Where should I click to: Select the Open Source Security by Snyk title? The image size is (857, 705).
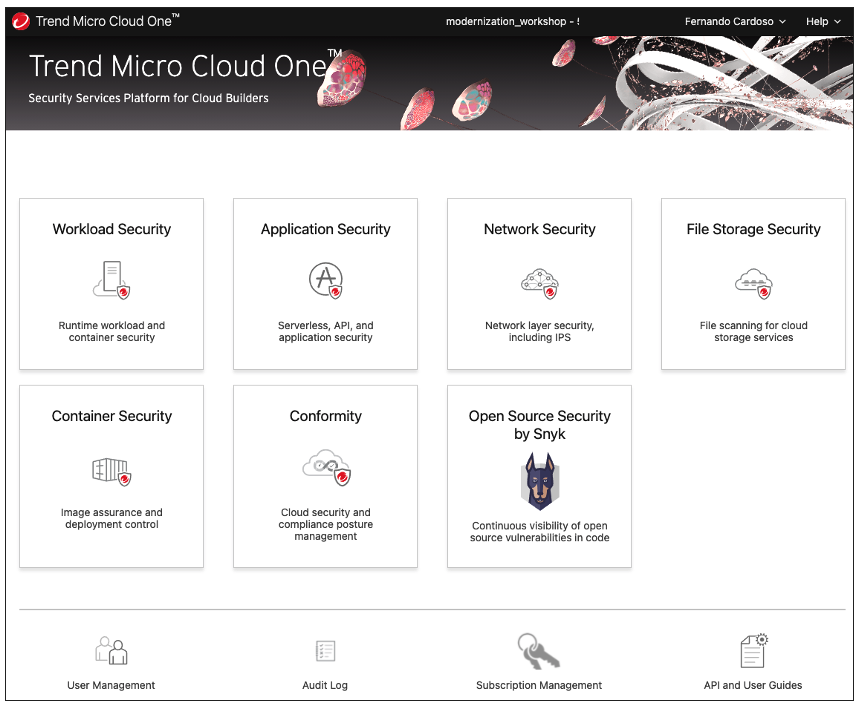click(x=539, y=425)
